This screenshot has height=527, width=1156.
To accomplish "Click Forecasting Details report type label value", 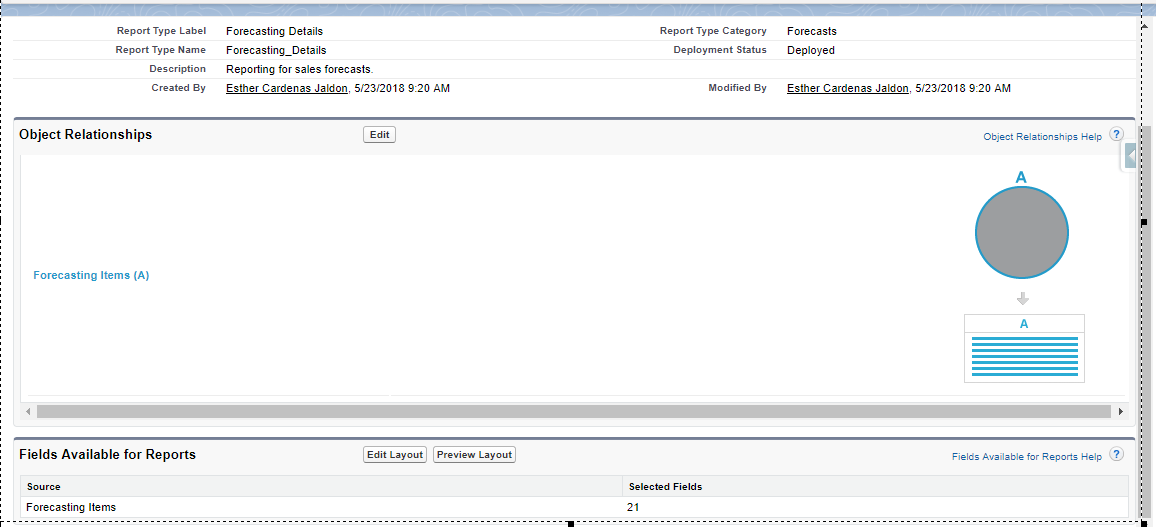I will tap(274, 32).
